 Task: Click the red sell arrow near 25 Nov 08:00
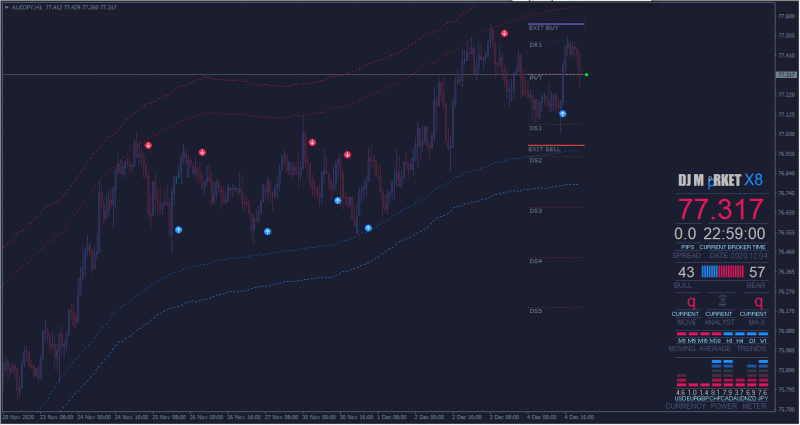point(148,145)
